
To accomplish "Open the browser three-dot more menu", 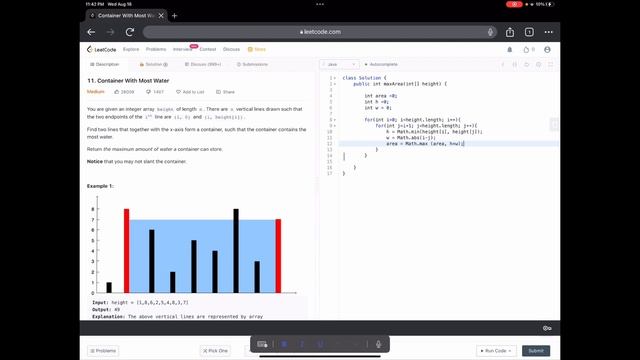I will coord(549,32).
